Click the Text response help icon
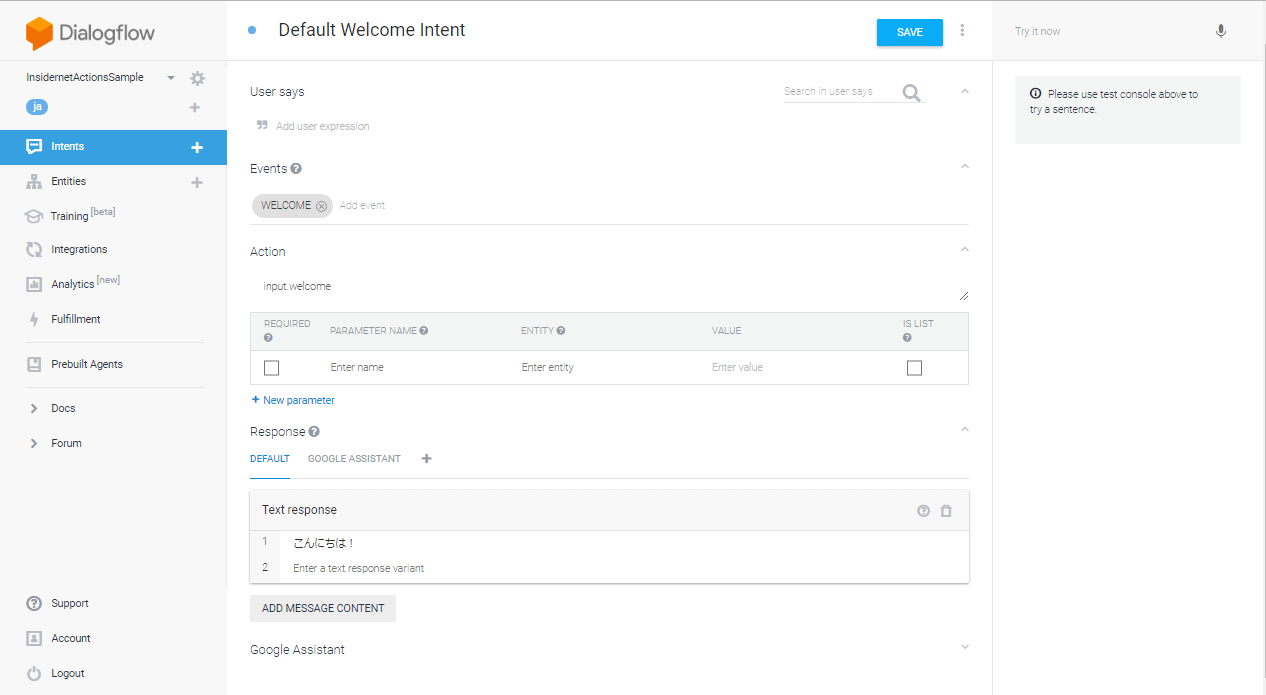Image resolution: width=1266 pixels, height=695 pixels. click(923, 511)
